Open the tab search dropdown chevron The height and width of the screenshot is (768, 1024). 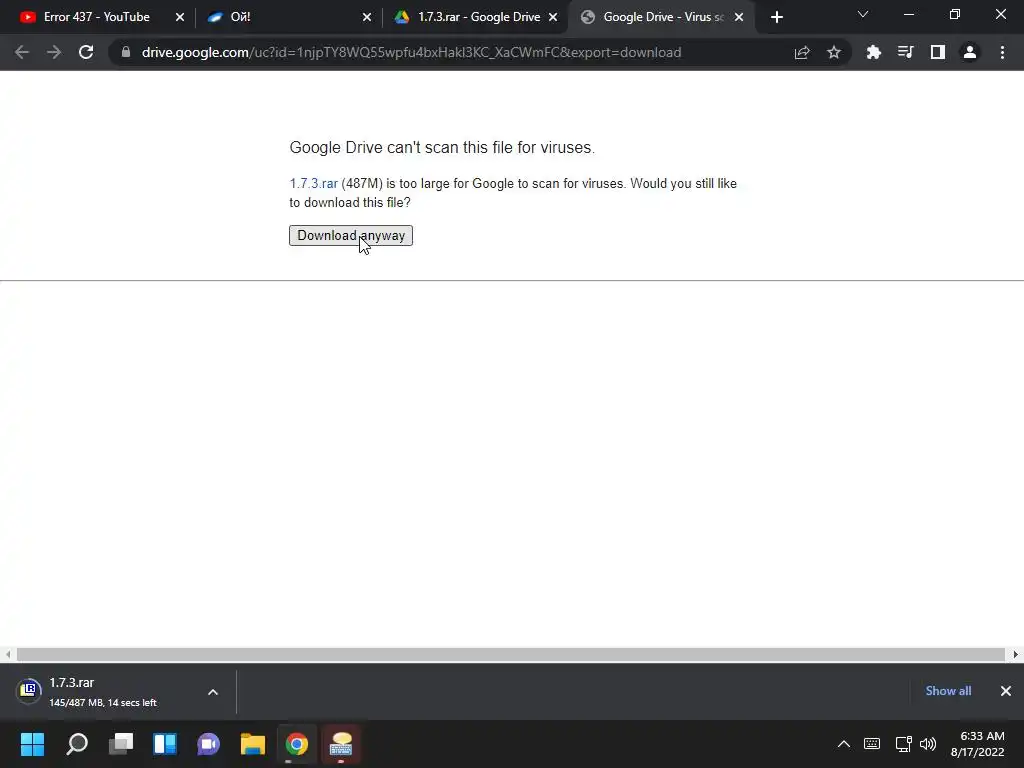pyautogui.click(x=863, y=14)
